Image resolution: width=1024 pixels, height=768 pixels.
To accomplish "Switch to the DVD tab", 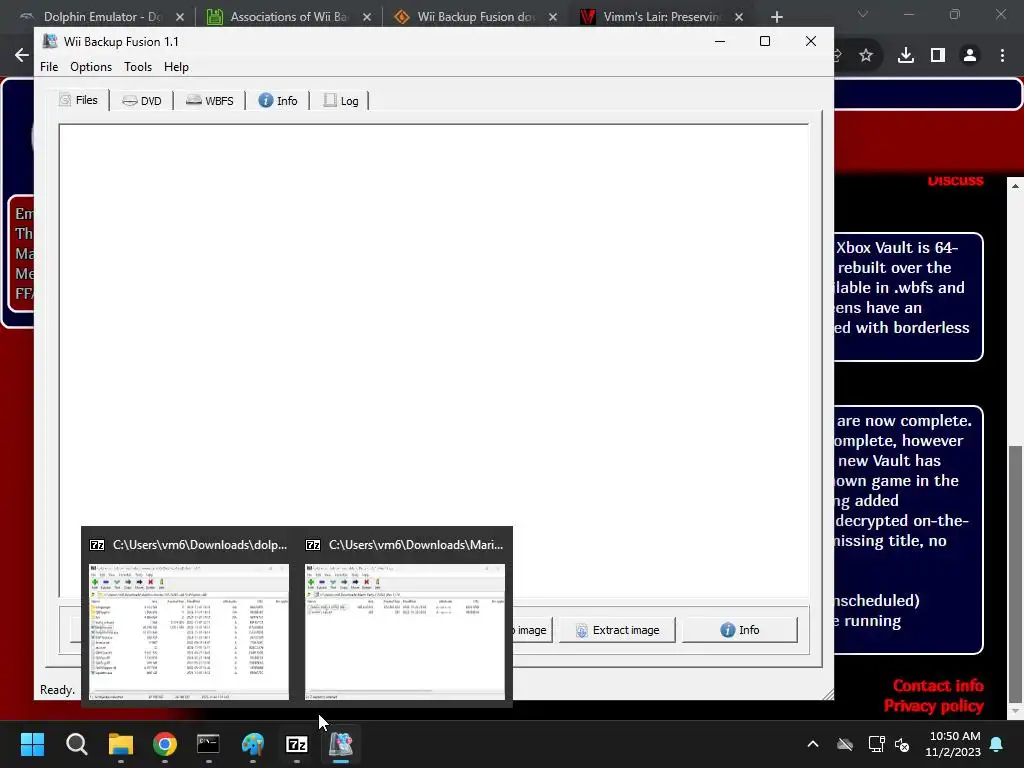I will (142, 101).
